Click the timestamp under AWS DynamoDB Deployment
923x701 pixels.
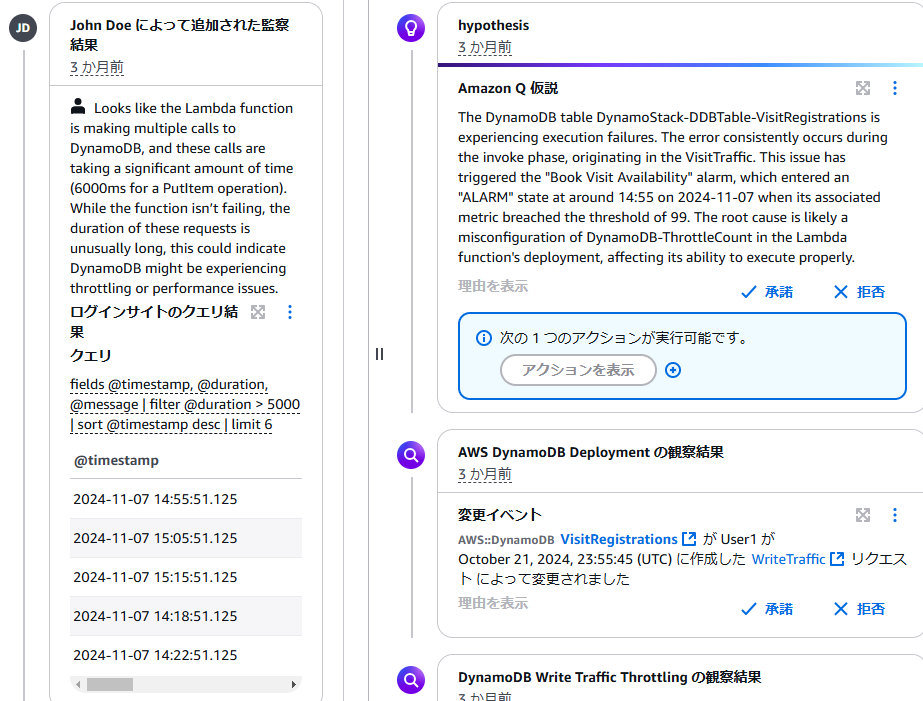pyautogui.click(x=485, y=474)
